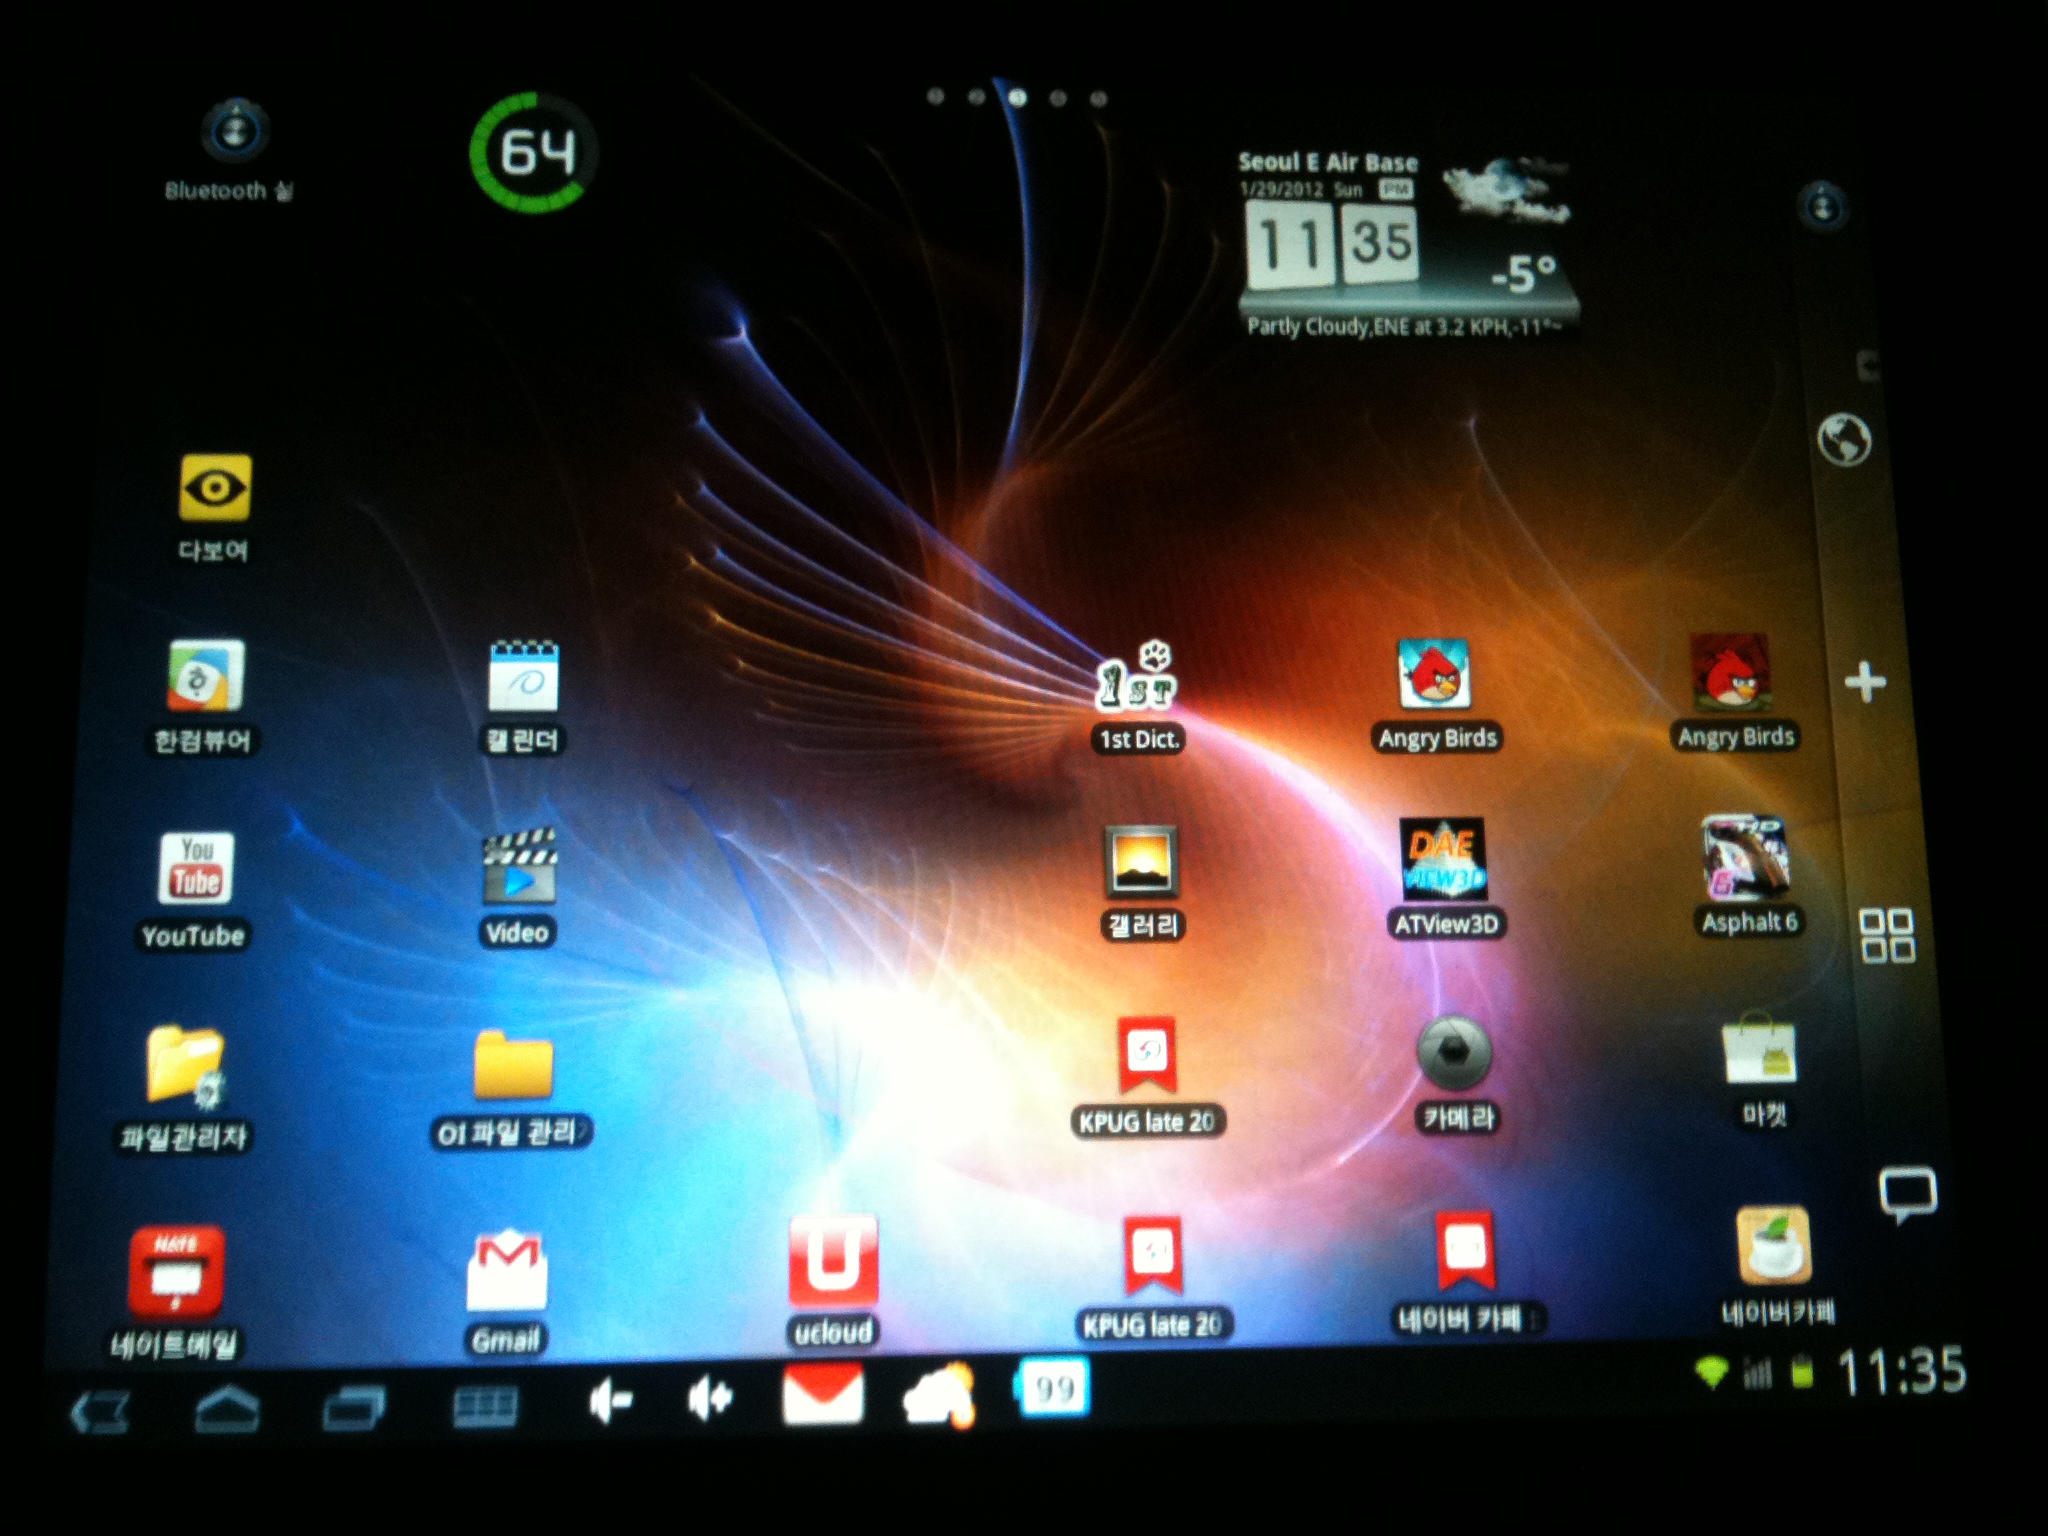Image resolution: width=2048 pixels, height=1536 pixels.
Task: Tap the volume down button
Action: click(x=610, y=1401)
